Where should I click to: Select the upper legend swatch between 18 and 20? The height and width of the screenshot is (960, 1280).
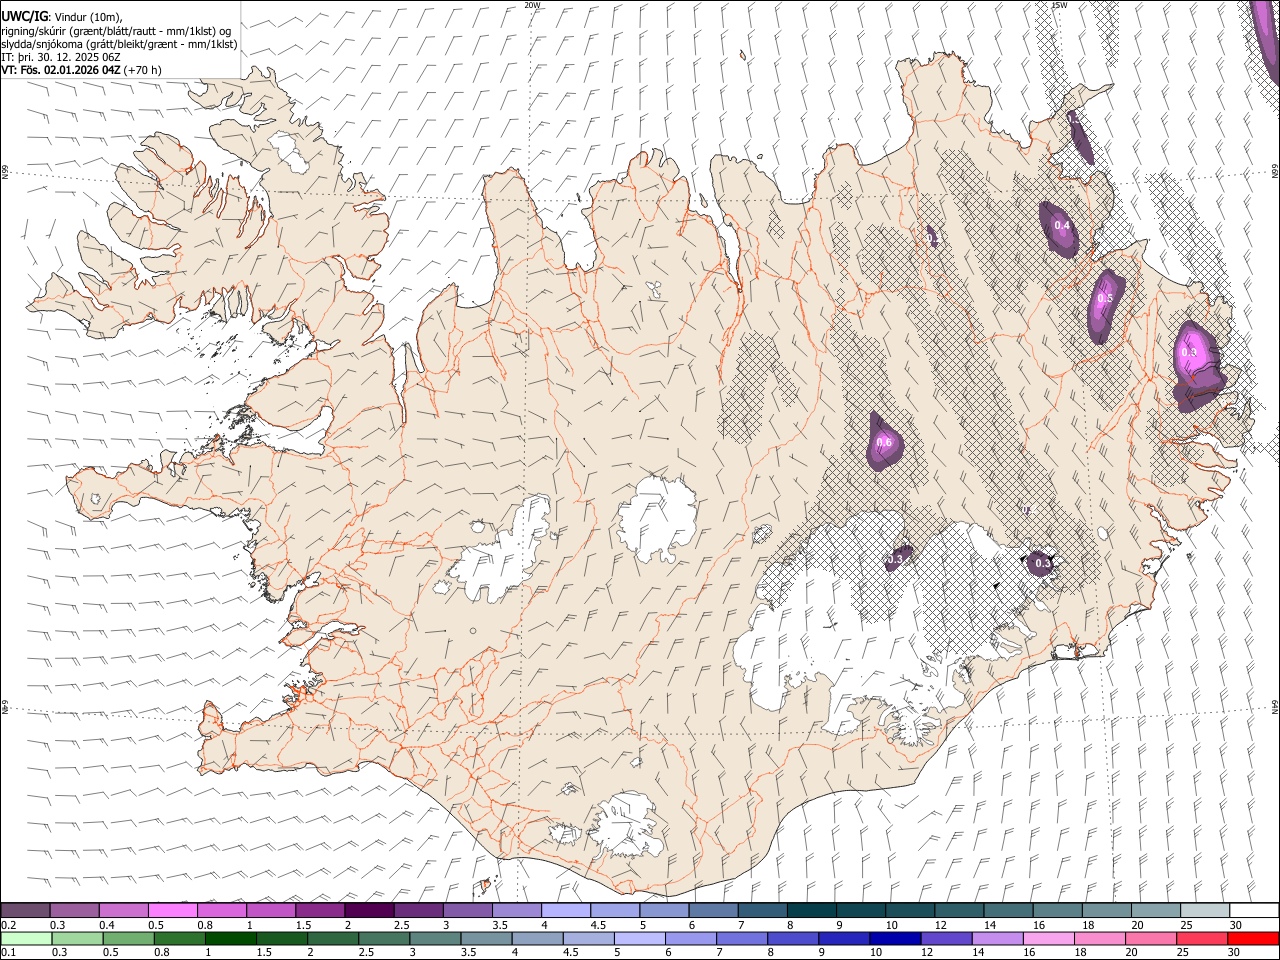coord(1107,910)
